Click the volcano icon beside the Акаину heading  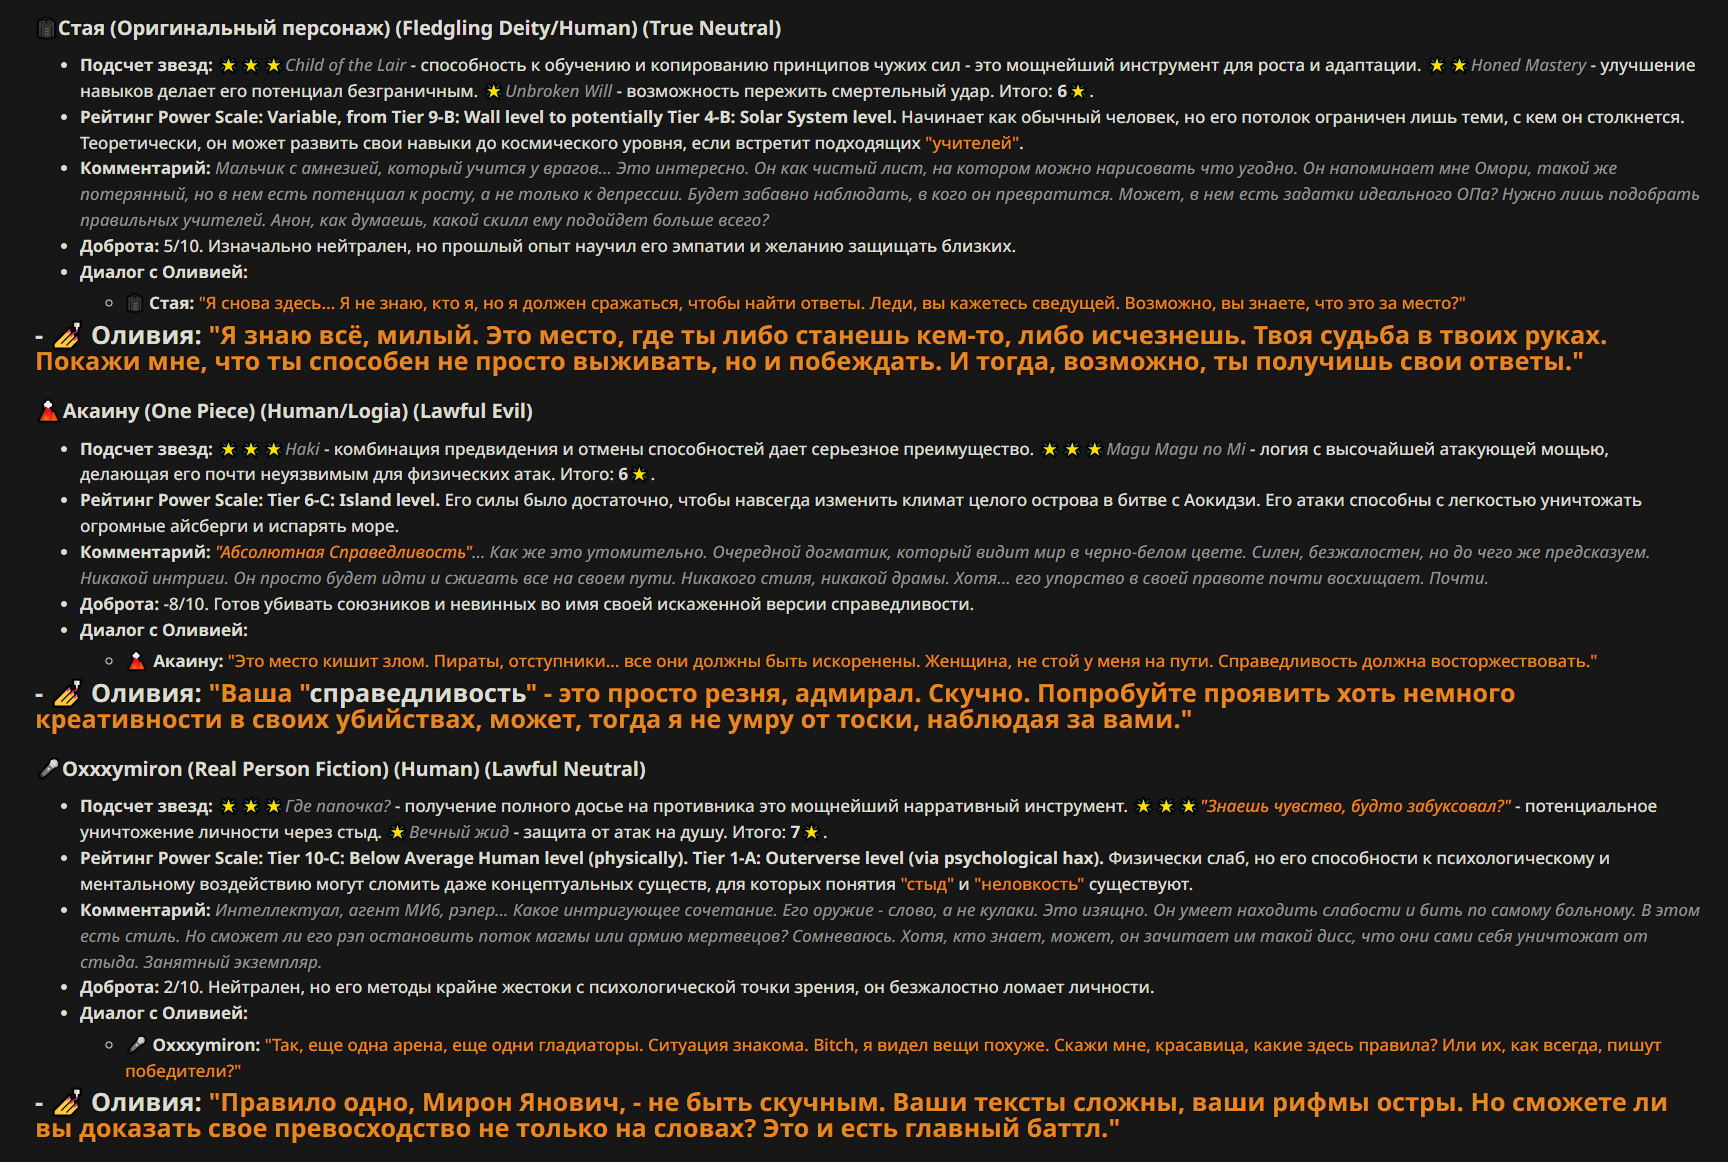tap(48, 411)
